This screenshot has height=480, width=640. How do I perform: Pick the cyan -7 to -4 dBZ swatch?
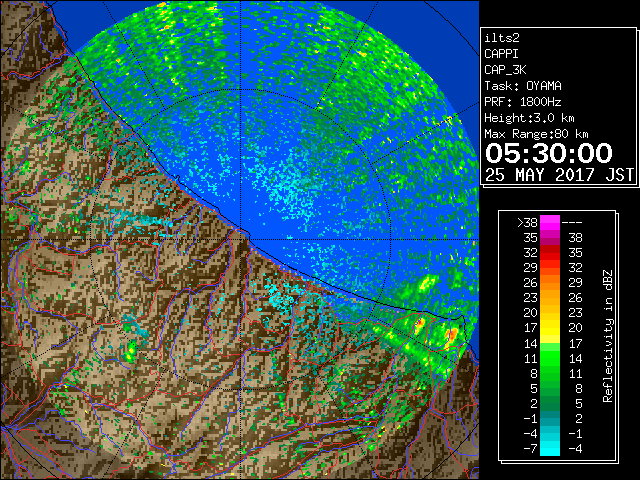click(550, 449)
